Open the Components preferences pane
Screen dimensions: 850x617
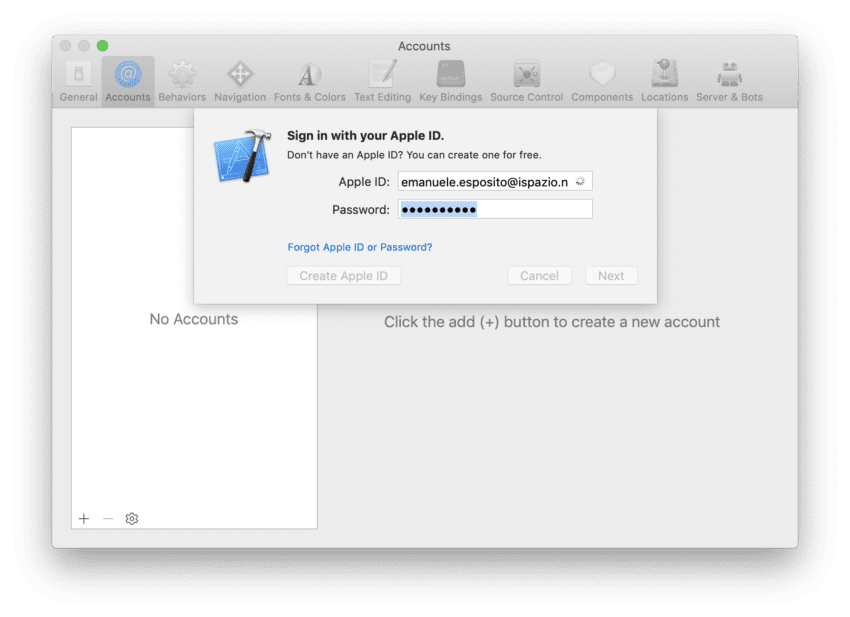coord(602,81)
